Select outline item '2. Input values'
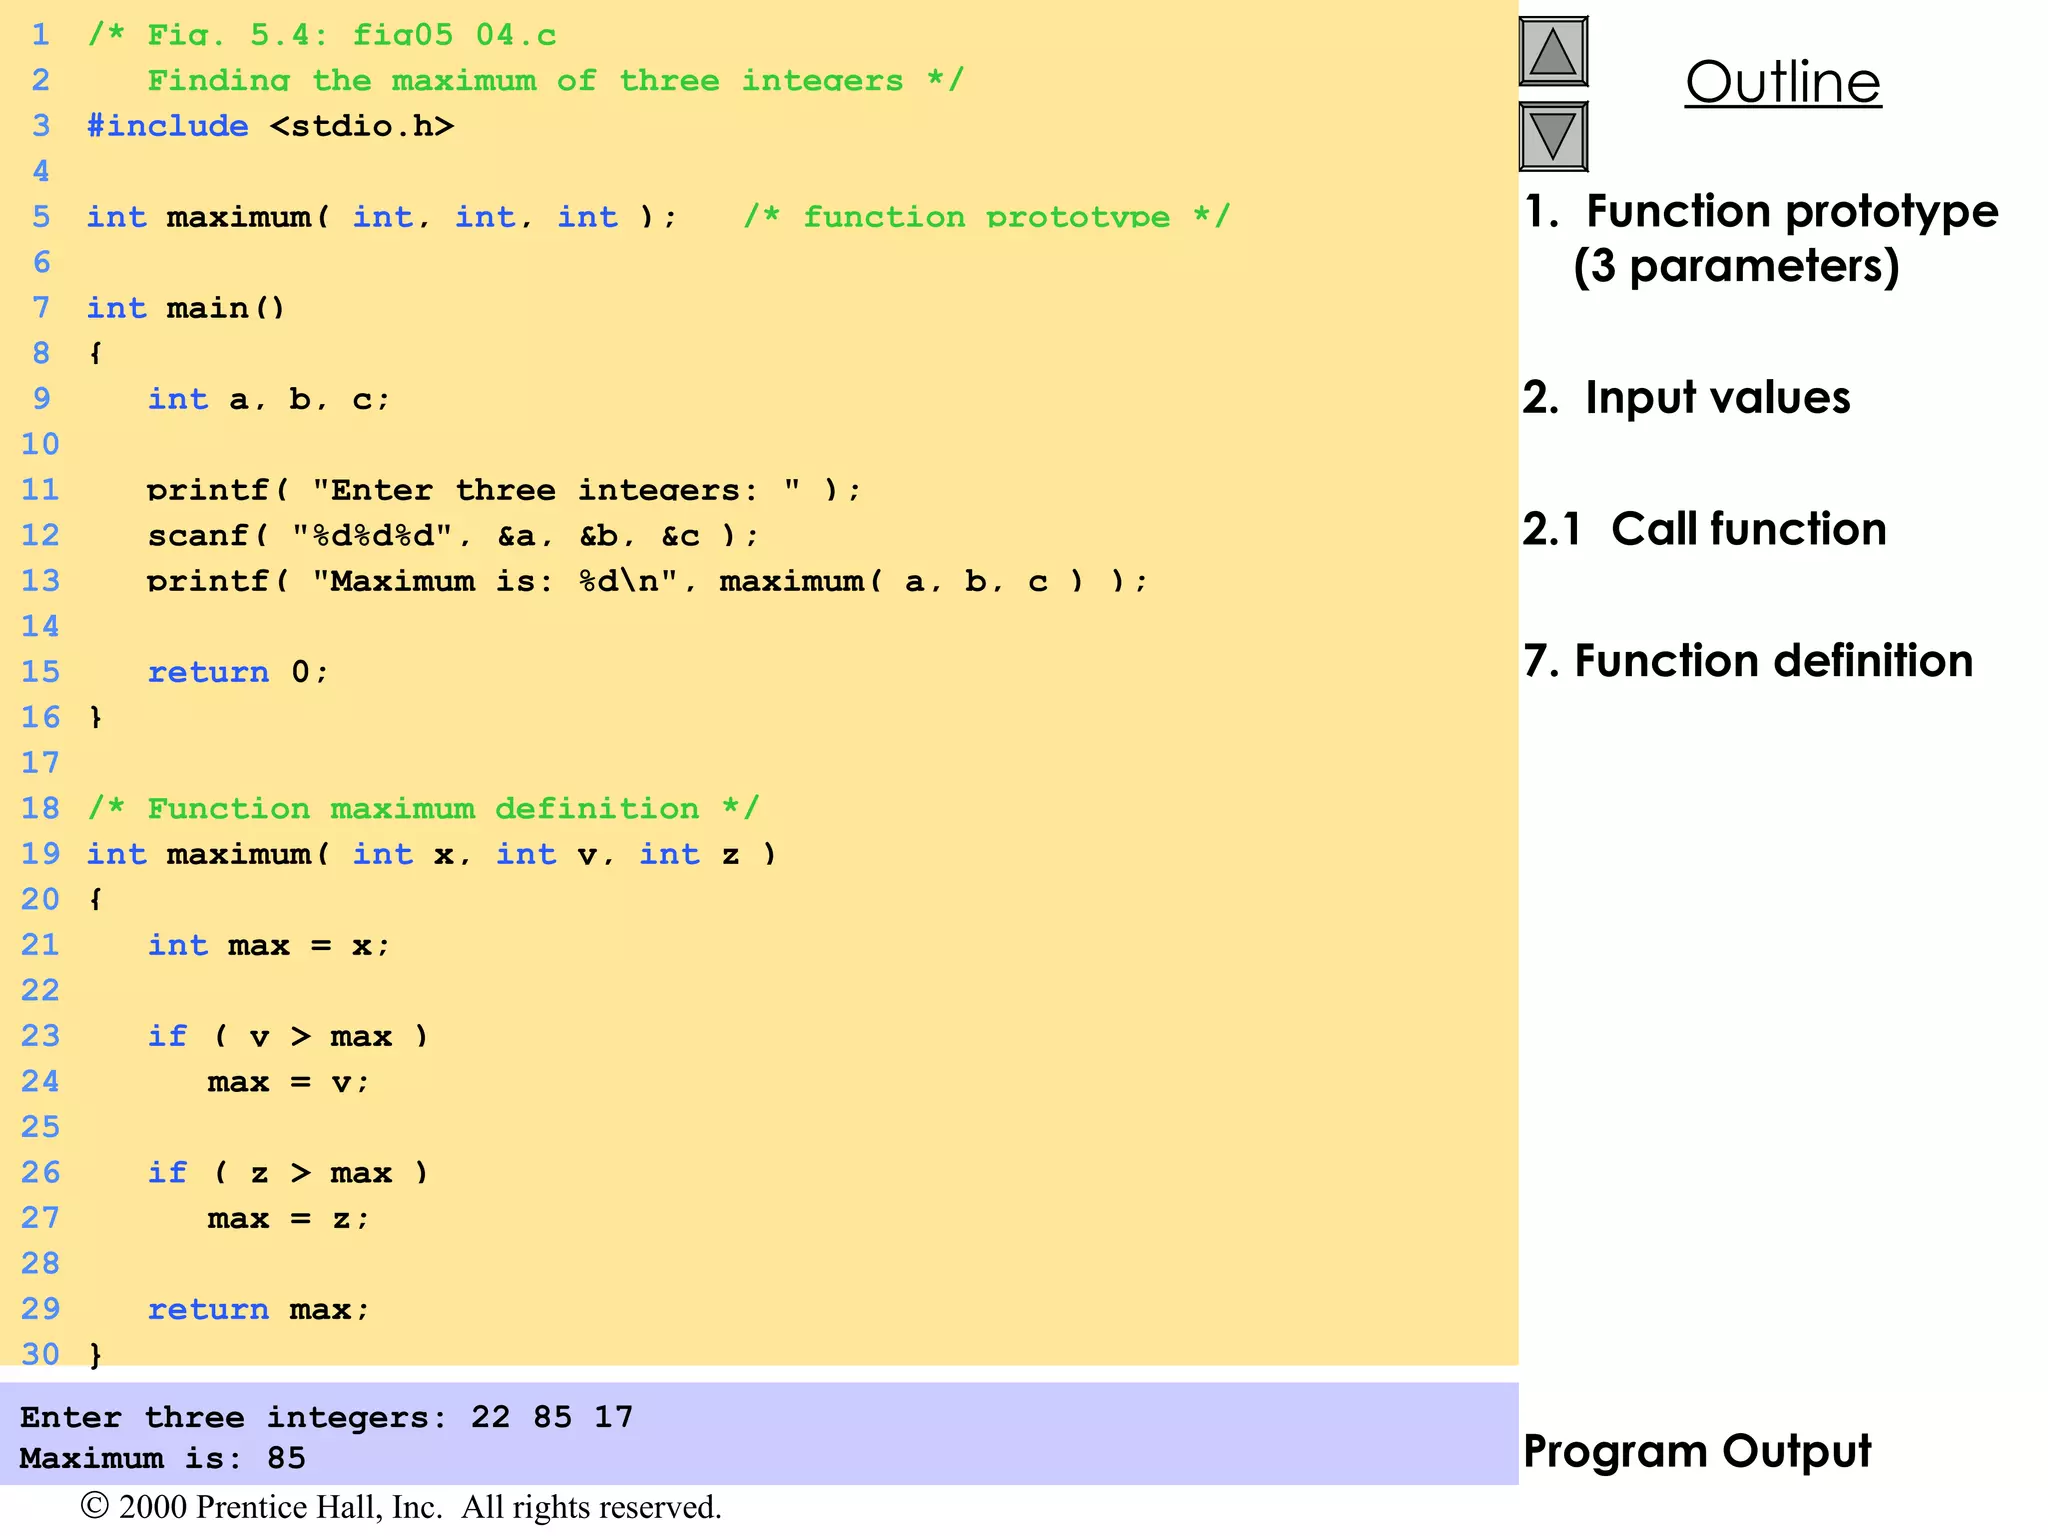Screen dimensions: 2048x1536 point(1687,397)
